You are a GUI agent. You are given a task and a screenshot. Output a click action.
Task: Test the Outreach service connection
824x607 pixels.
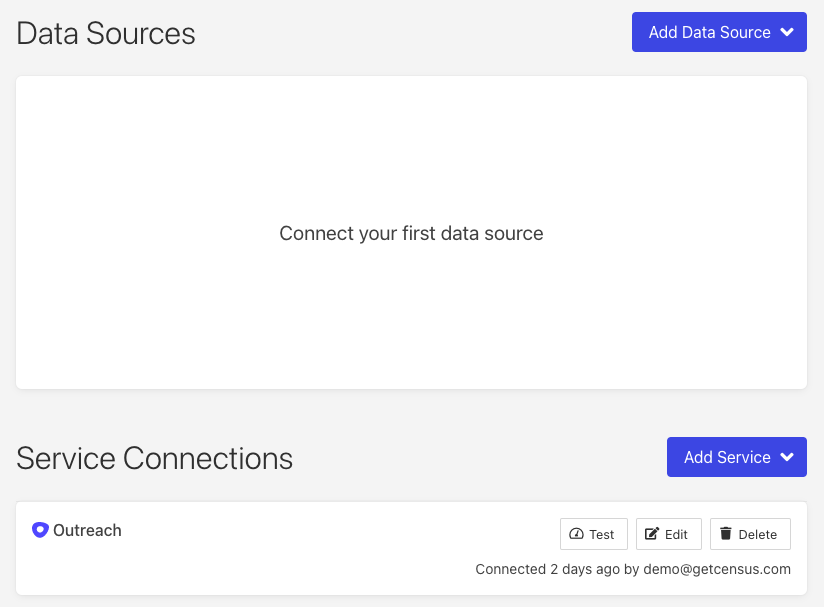pos(593,534)
